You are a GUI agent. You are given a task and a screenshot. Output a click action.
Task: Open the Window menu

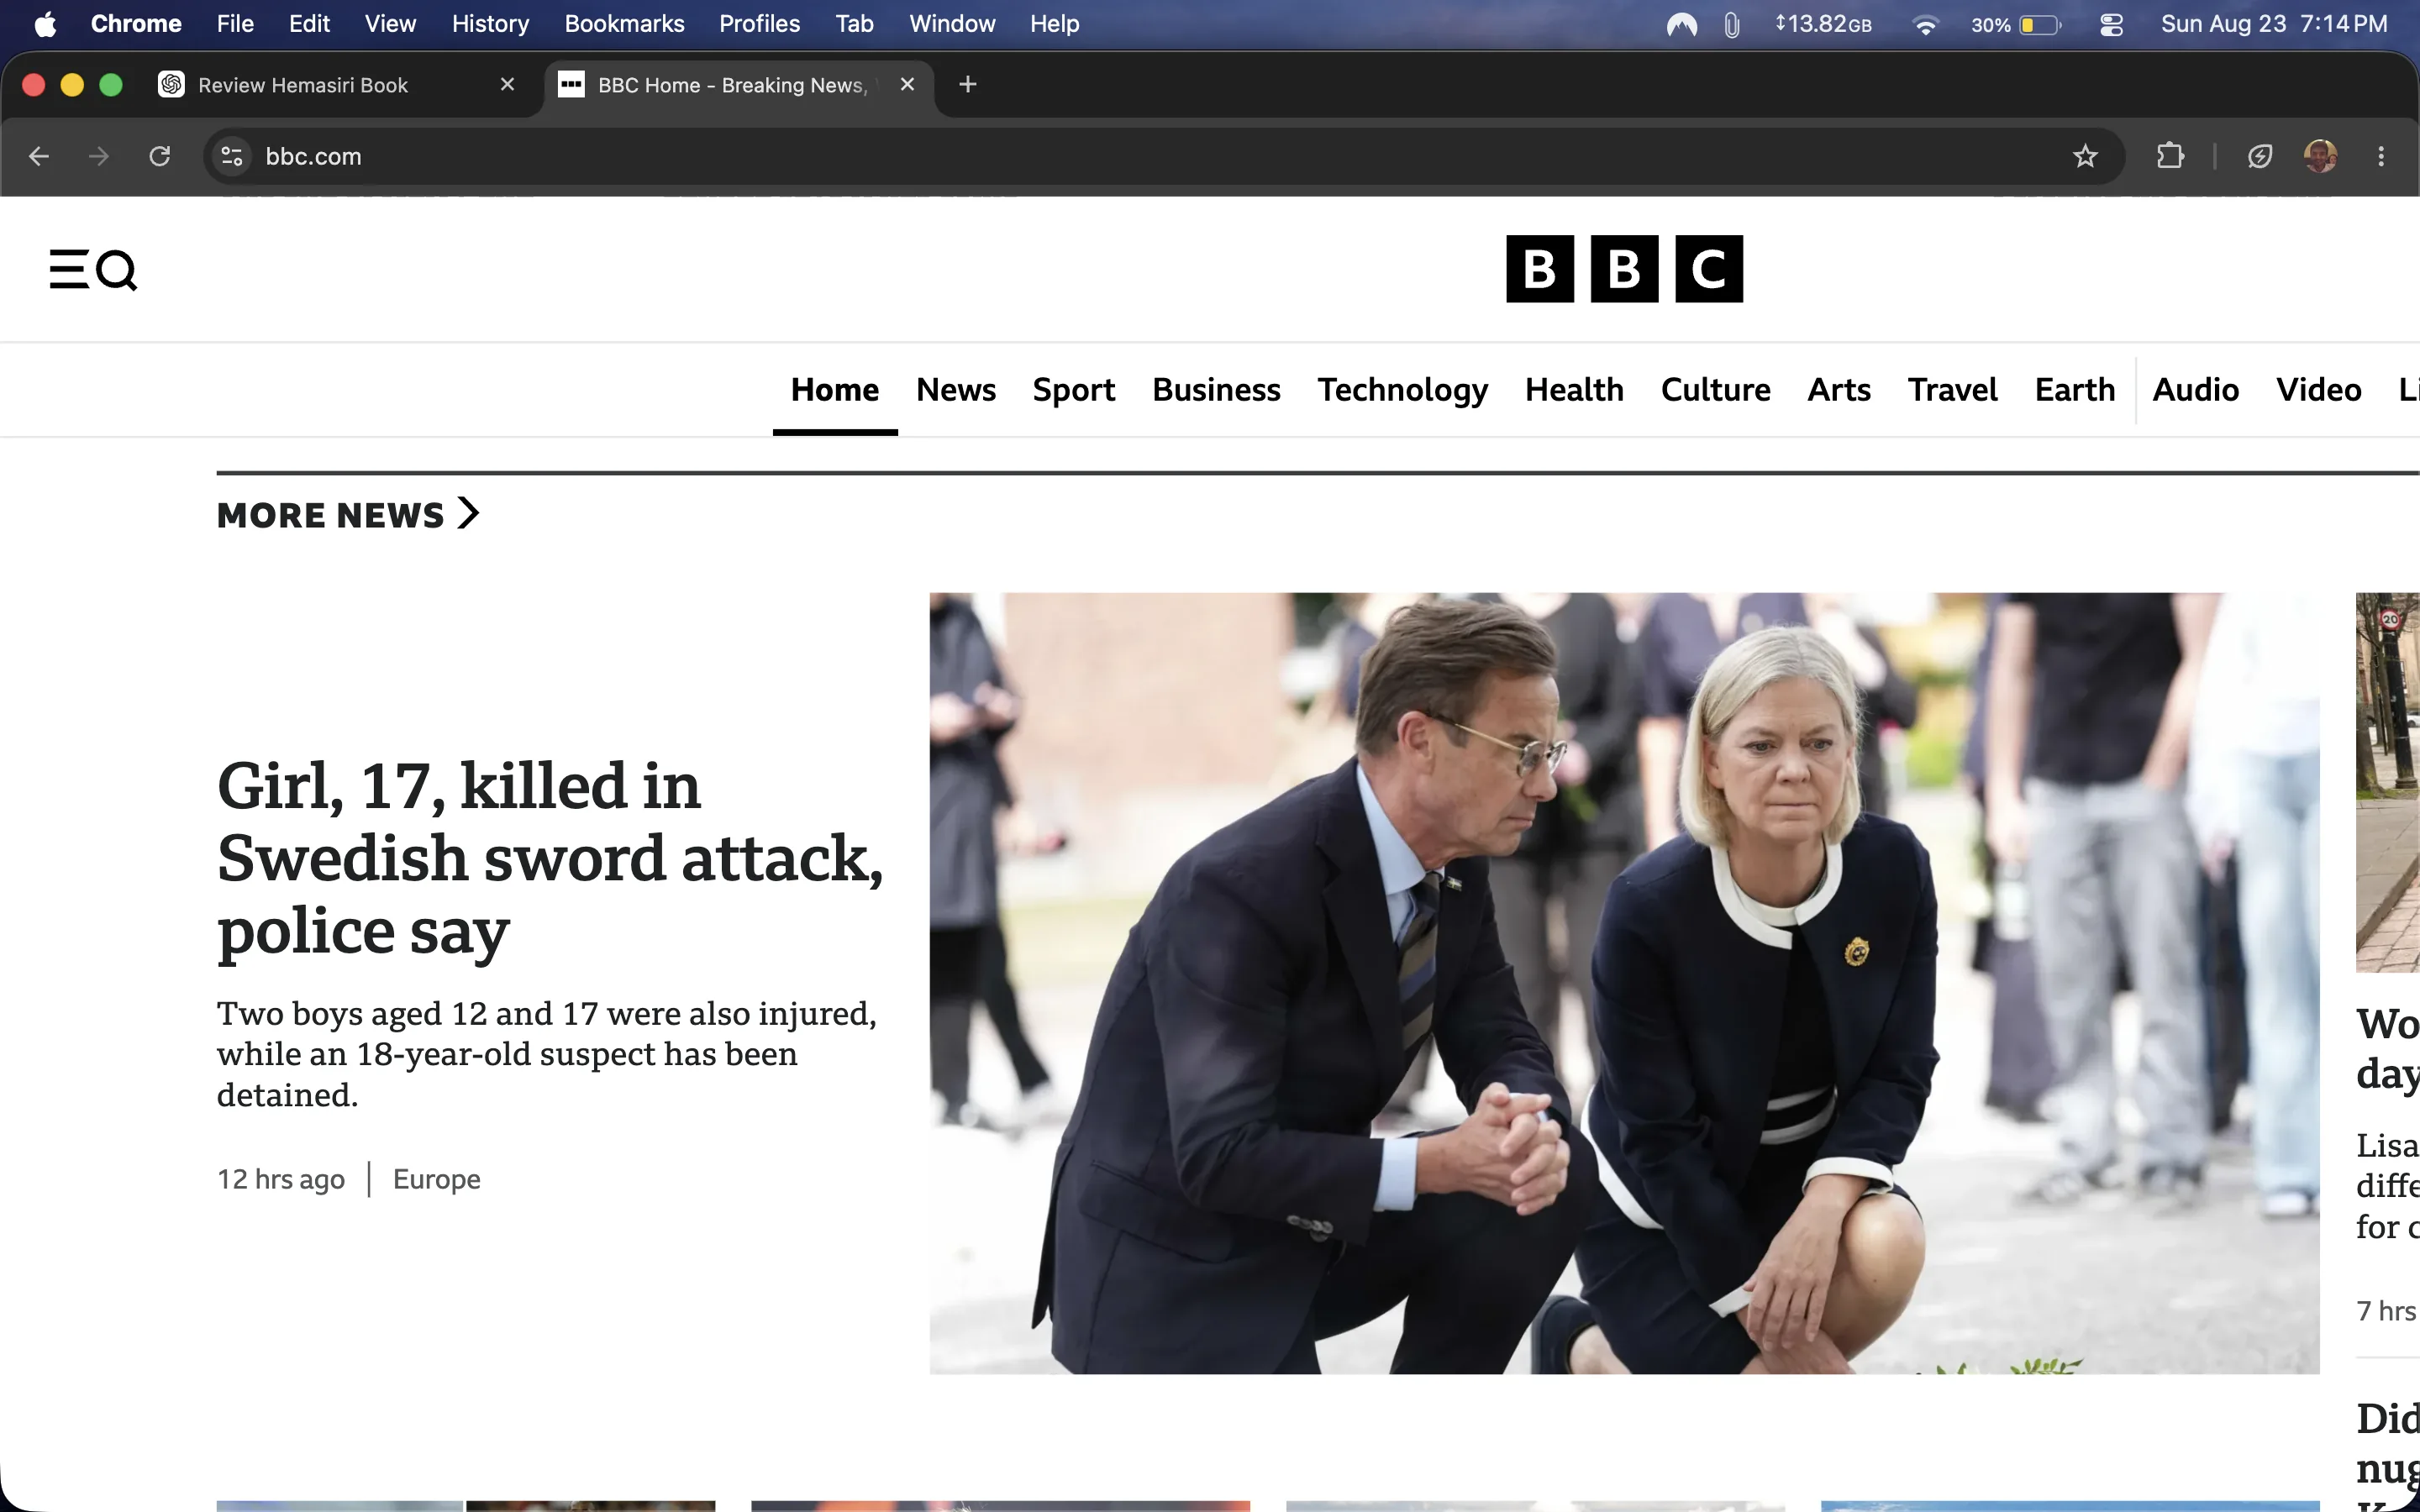[952, 24]
